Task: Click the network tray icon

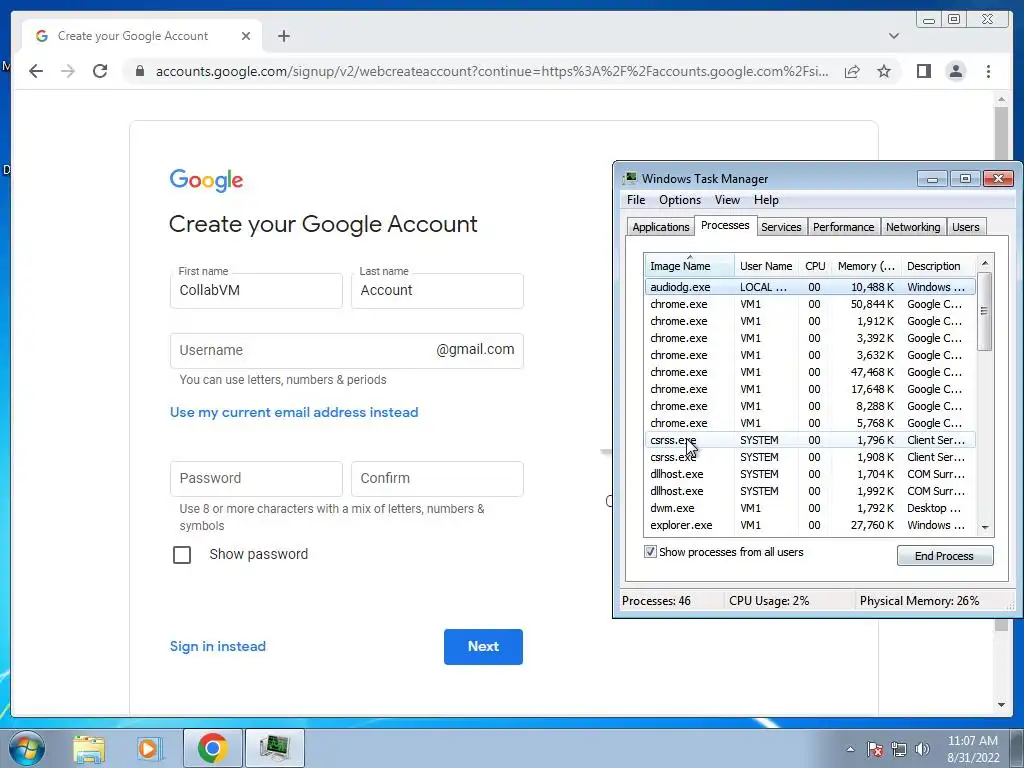Action: pyautogui.click(x=899, y=749)
